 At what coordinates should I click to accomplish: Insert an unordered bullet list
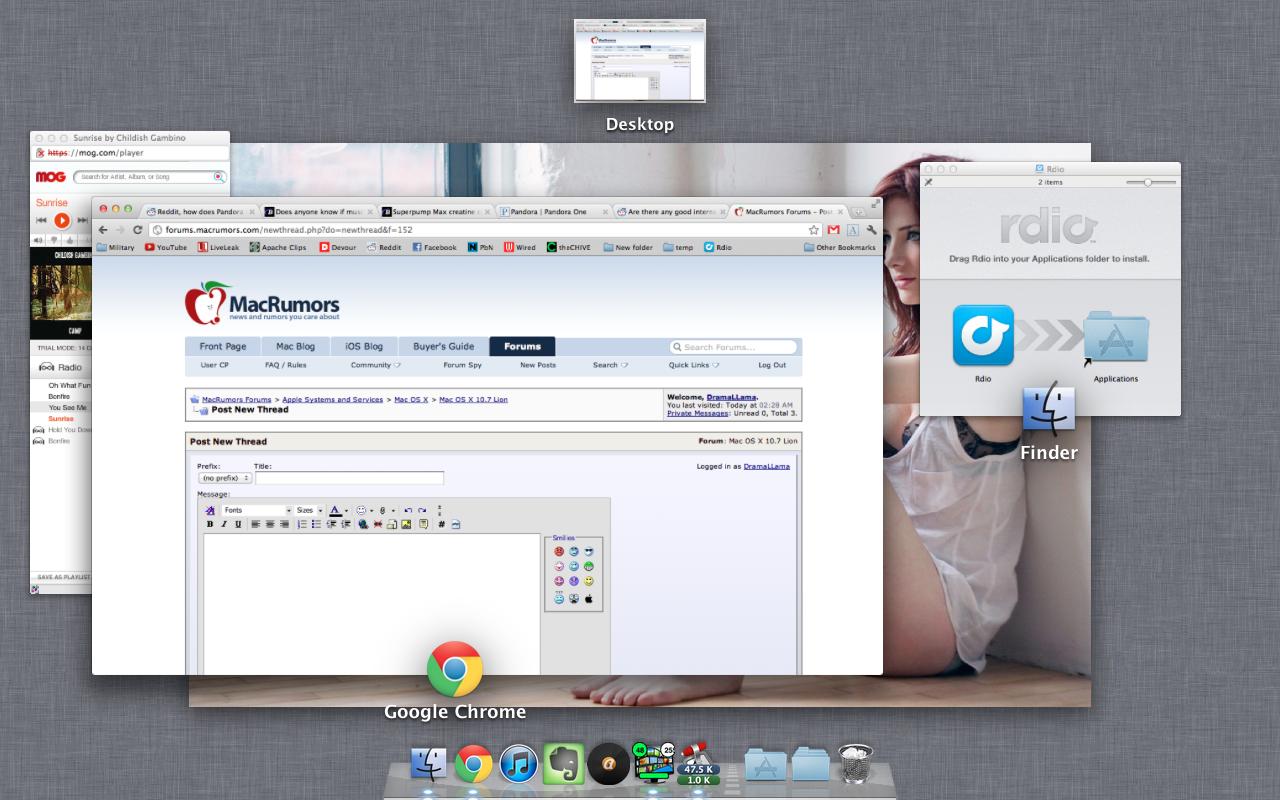click(316, 524)
